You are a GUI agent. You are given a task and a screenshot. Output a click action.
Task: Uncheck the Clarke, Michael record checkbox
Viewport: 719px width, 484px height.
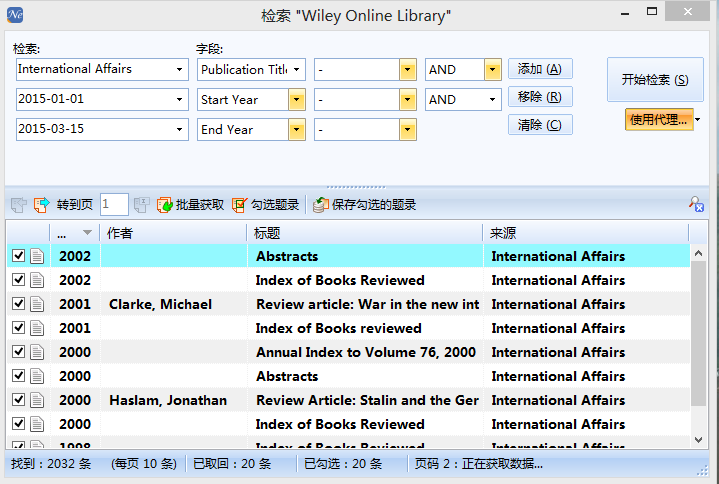tap(18, 303)
